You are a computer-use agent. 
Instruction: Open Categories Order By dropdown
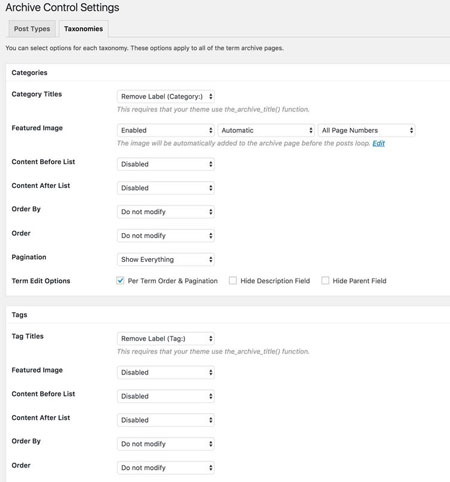166,212
